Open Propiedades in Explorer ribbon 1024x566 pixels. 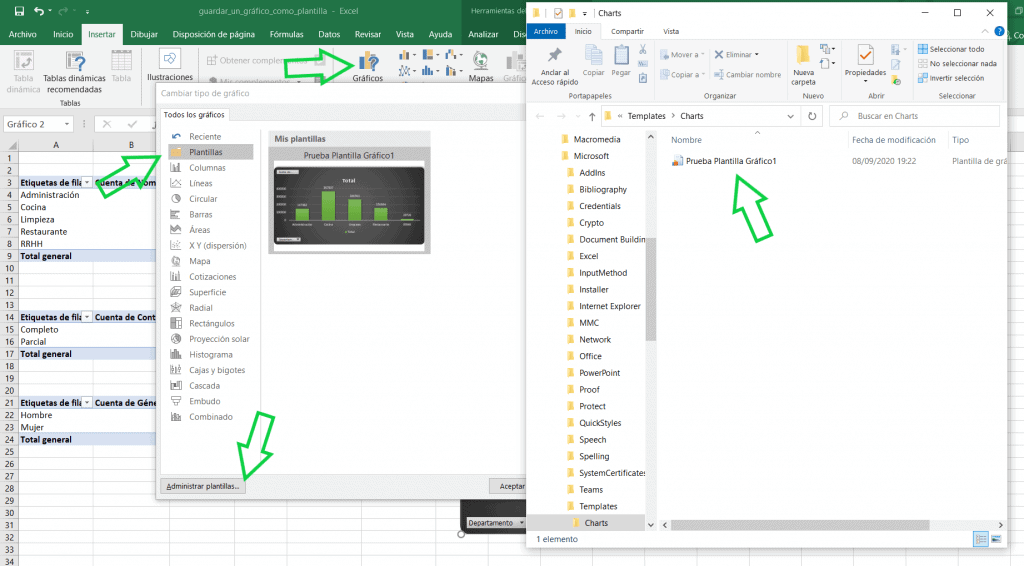[x=865, y=64]
